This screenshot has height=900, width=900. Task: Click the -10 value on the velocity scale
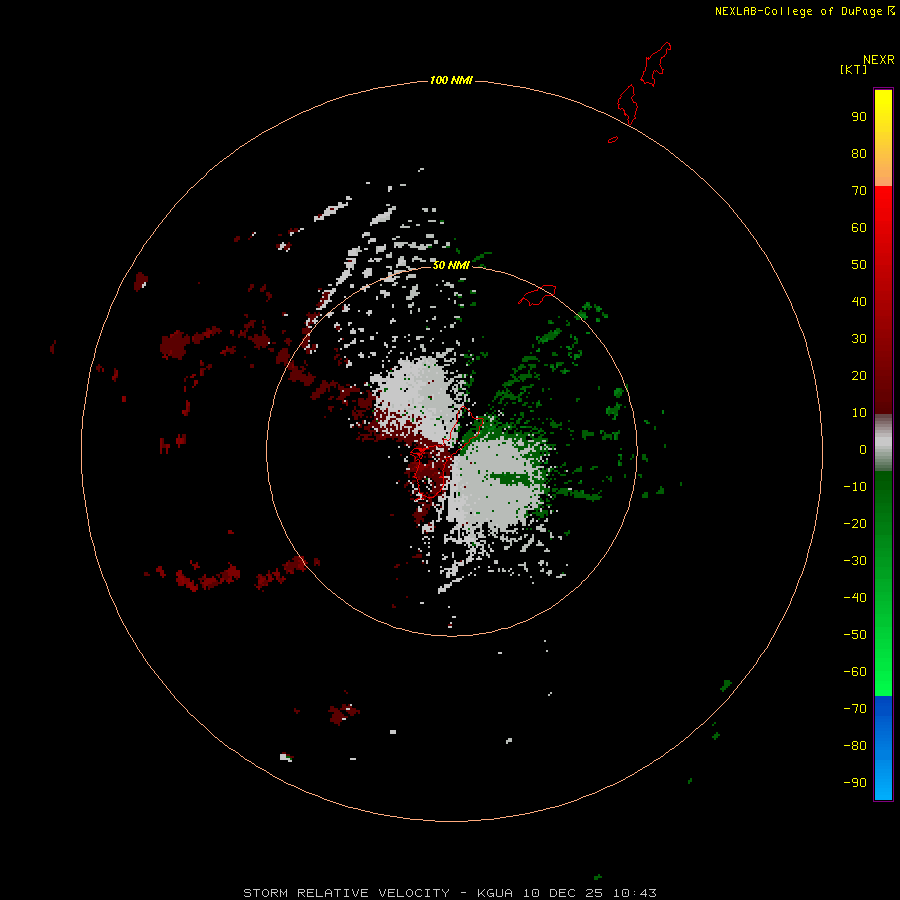pyautogui.click(x=855, y=487)
